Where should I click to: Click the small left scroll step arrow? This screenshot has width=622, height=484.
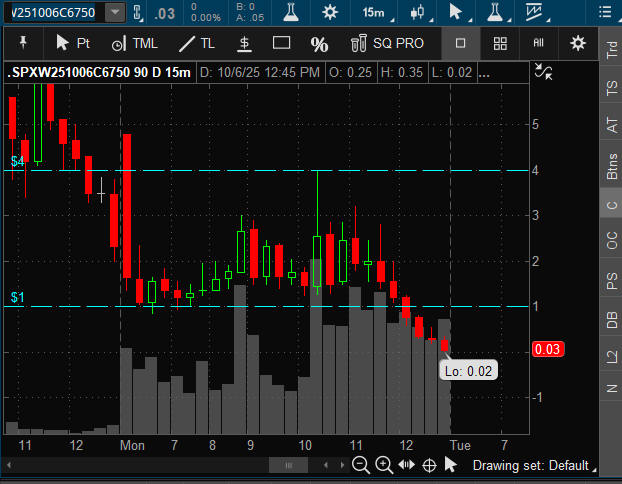click(326, 465)
